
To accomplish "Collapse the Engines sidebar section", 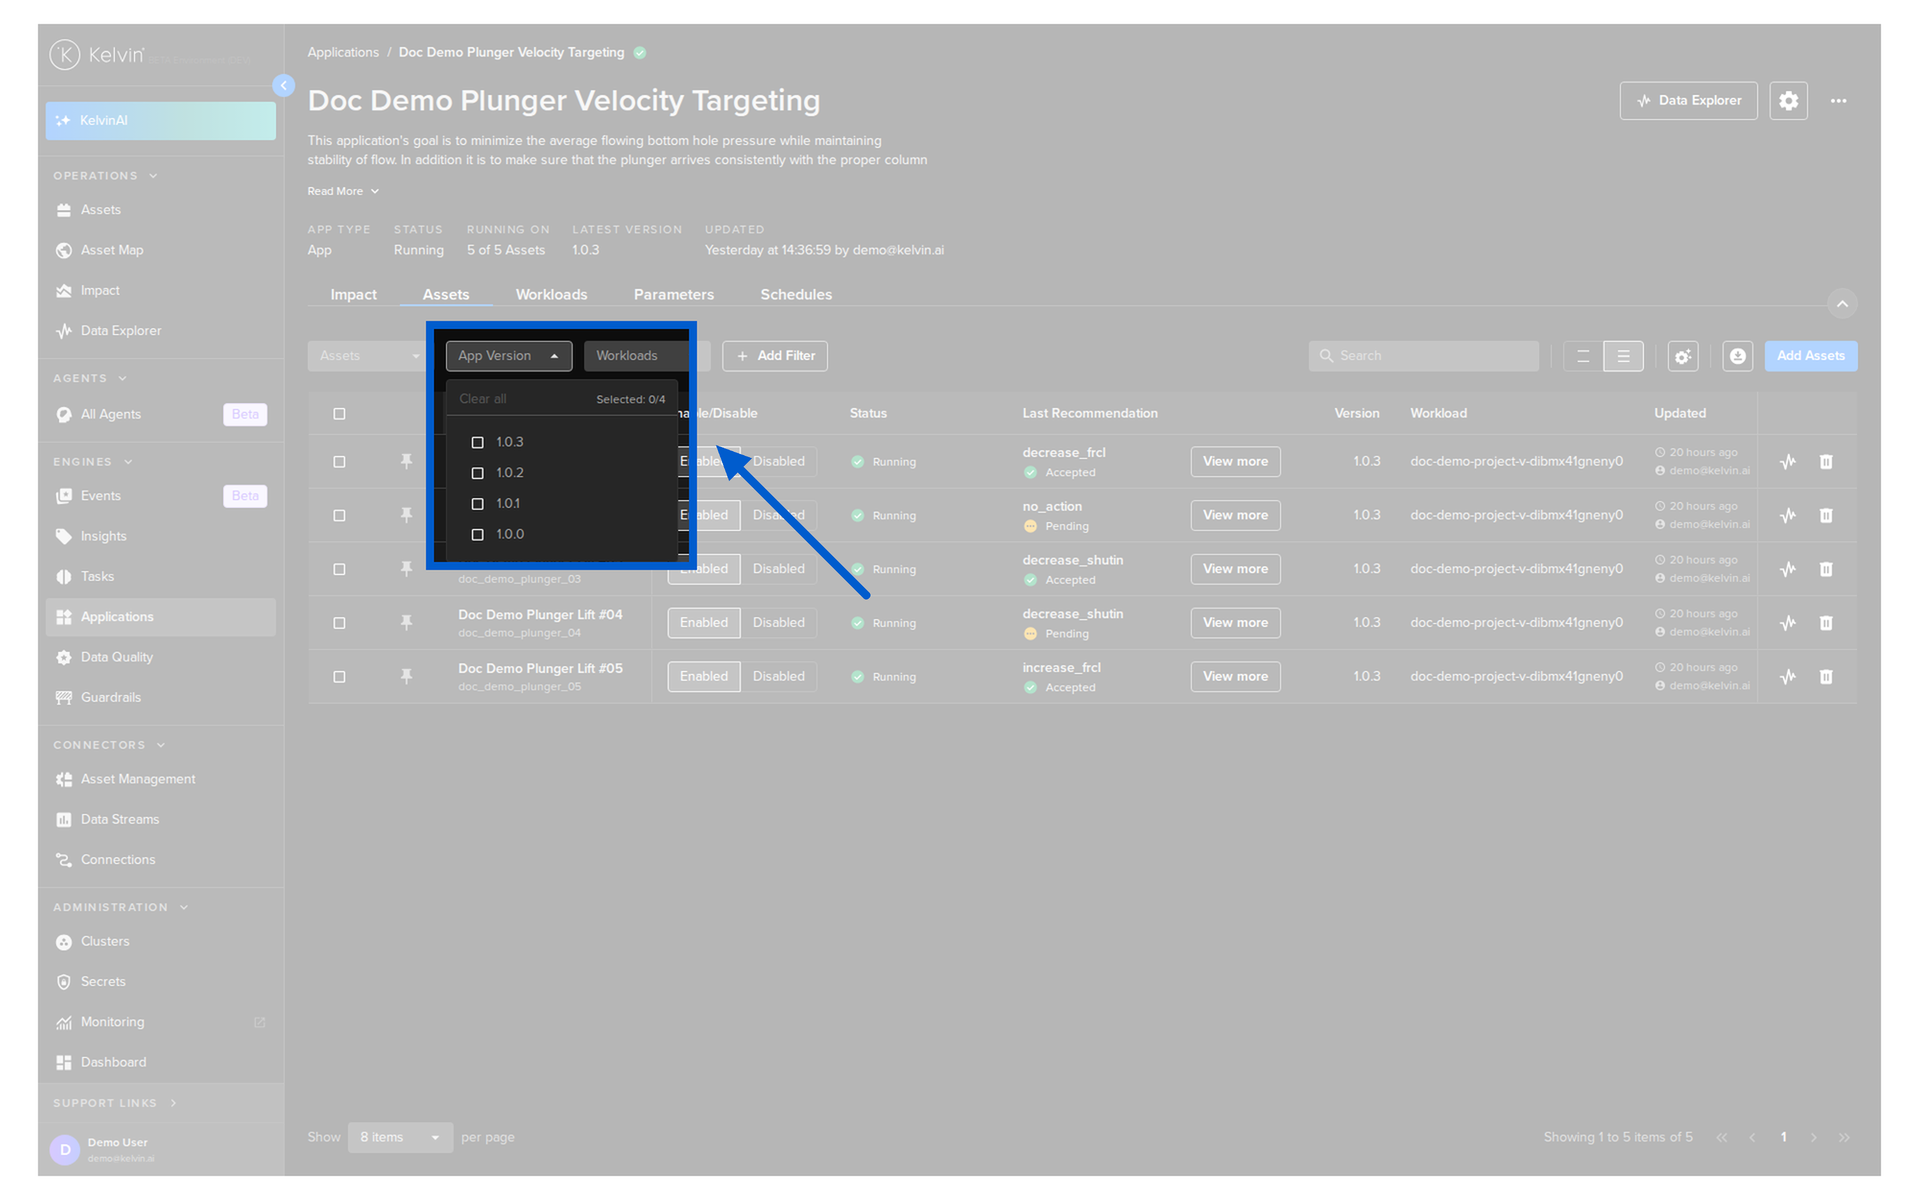I will [93, 462].
